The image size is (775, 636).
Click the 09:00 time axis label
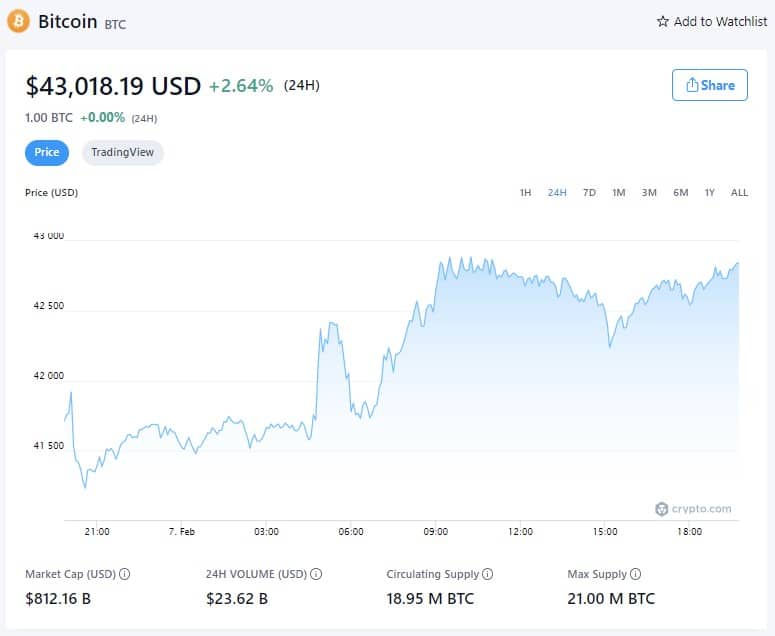[435, 532]
